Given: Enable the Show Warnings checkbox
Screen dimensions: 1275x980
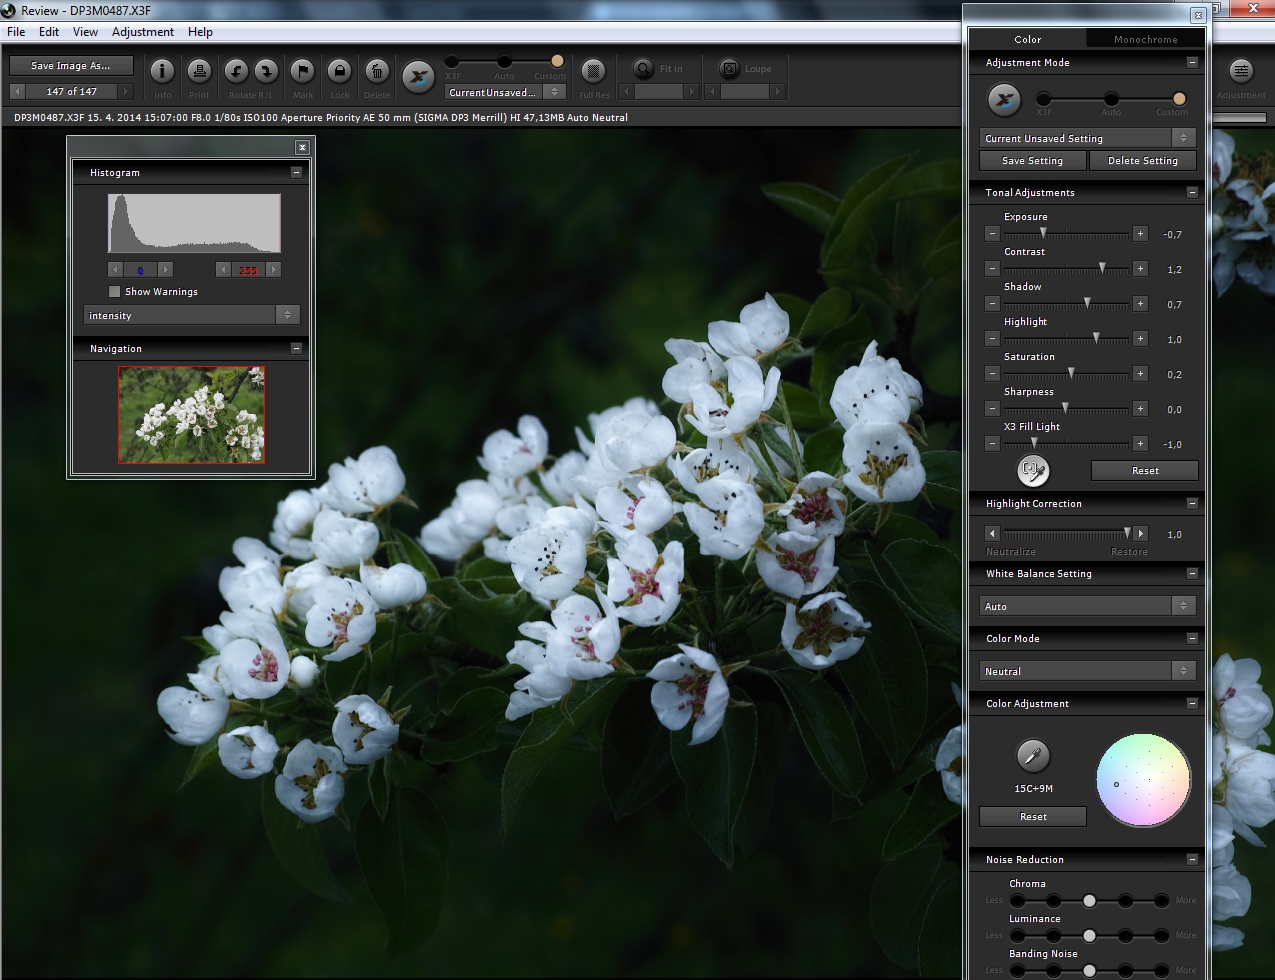Looking at the screenshot, I should point(115,292).
